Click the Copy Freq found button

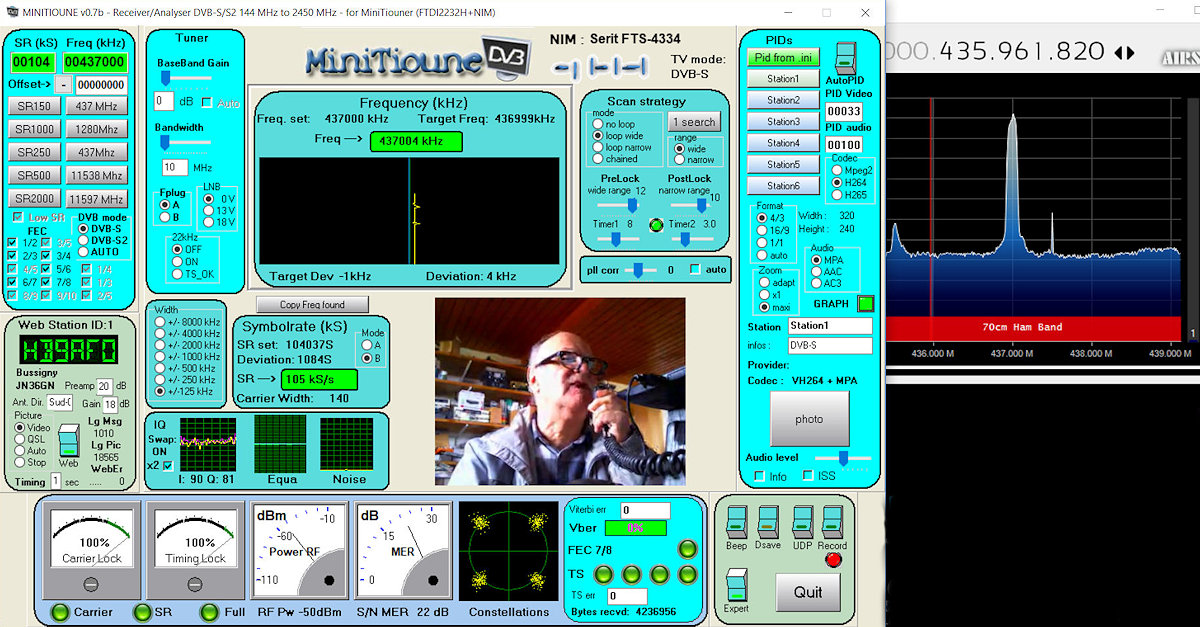(x=312, y=304)
